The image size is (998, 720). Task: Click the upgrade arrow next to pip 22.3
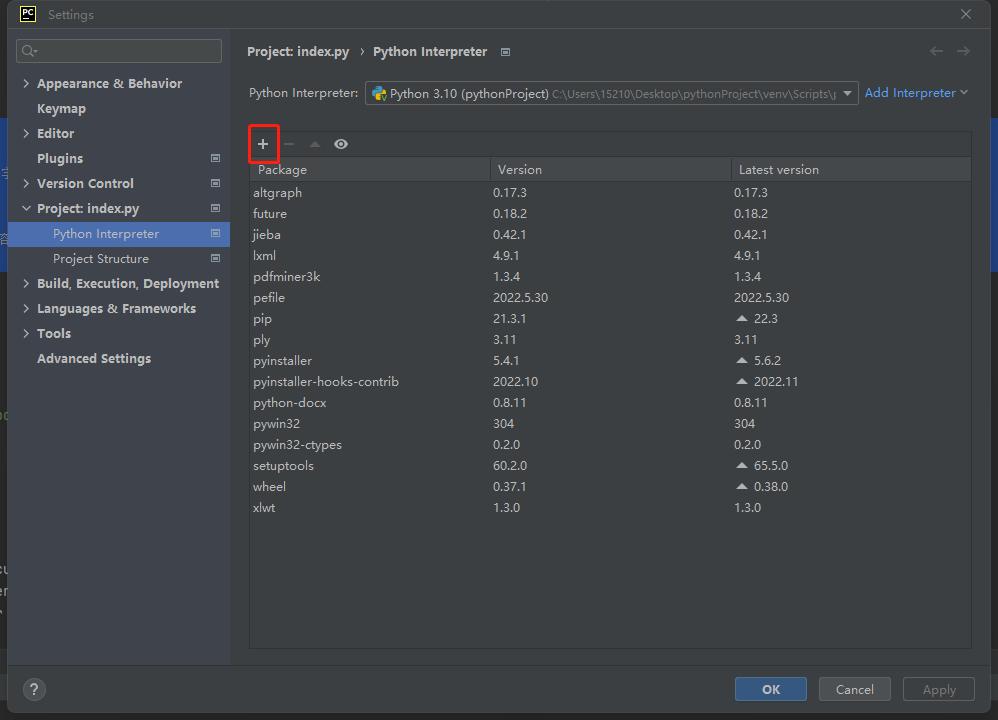(741, 318)
